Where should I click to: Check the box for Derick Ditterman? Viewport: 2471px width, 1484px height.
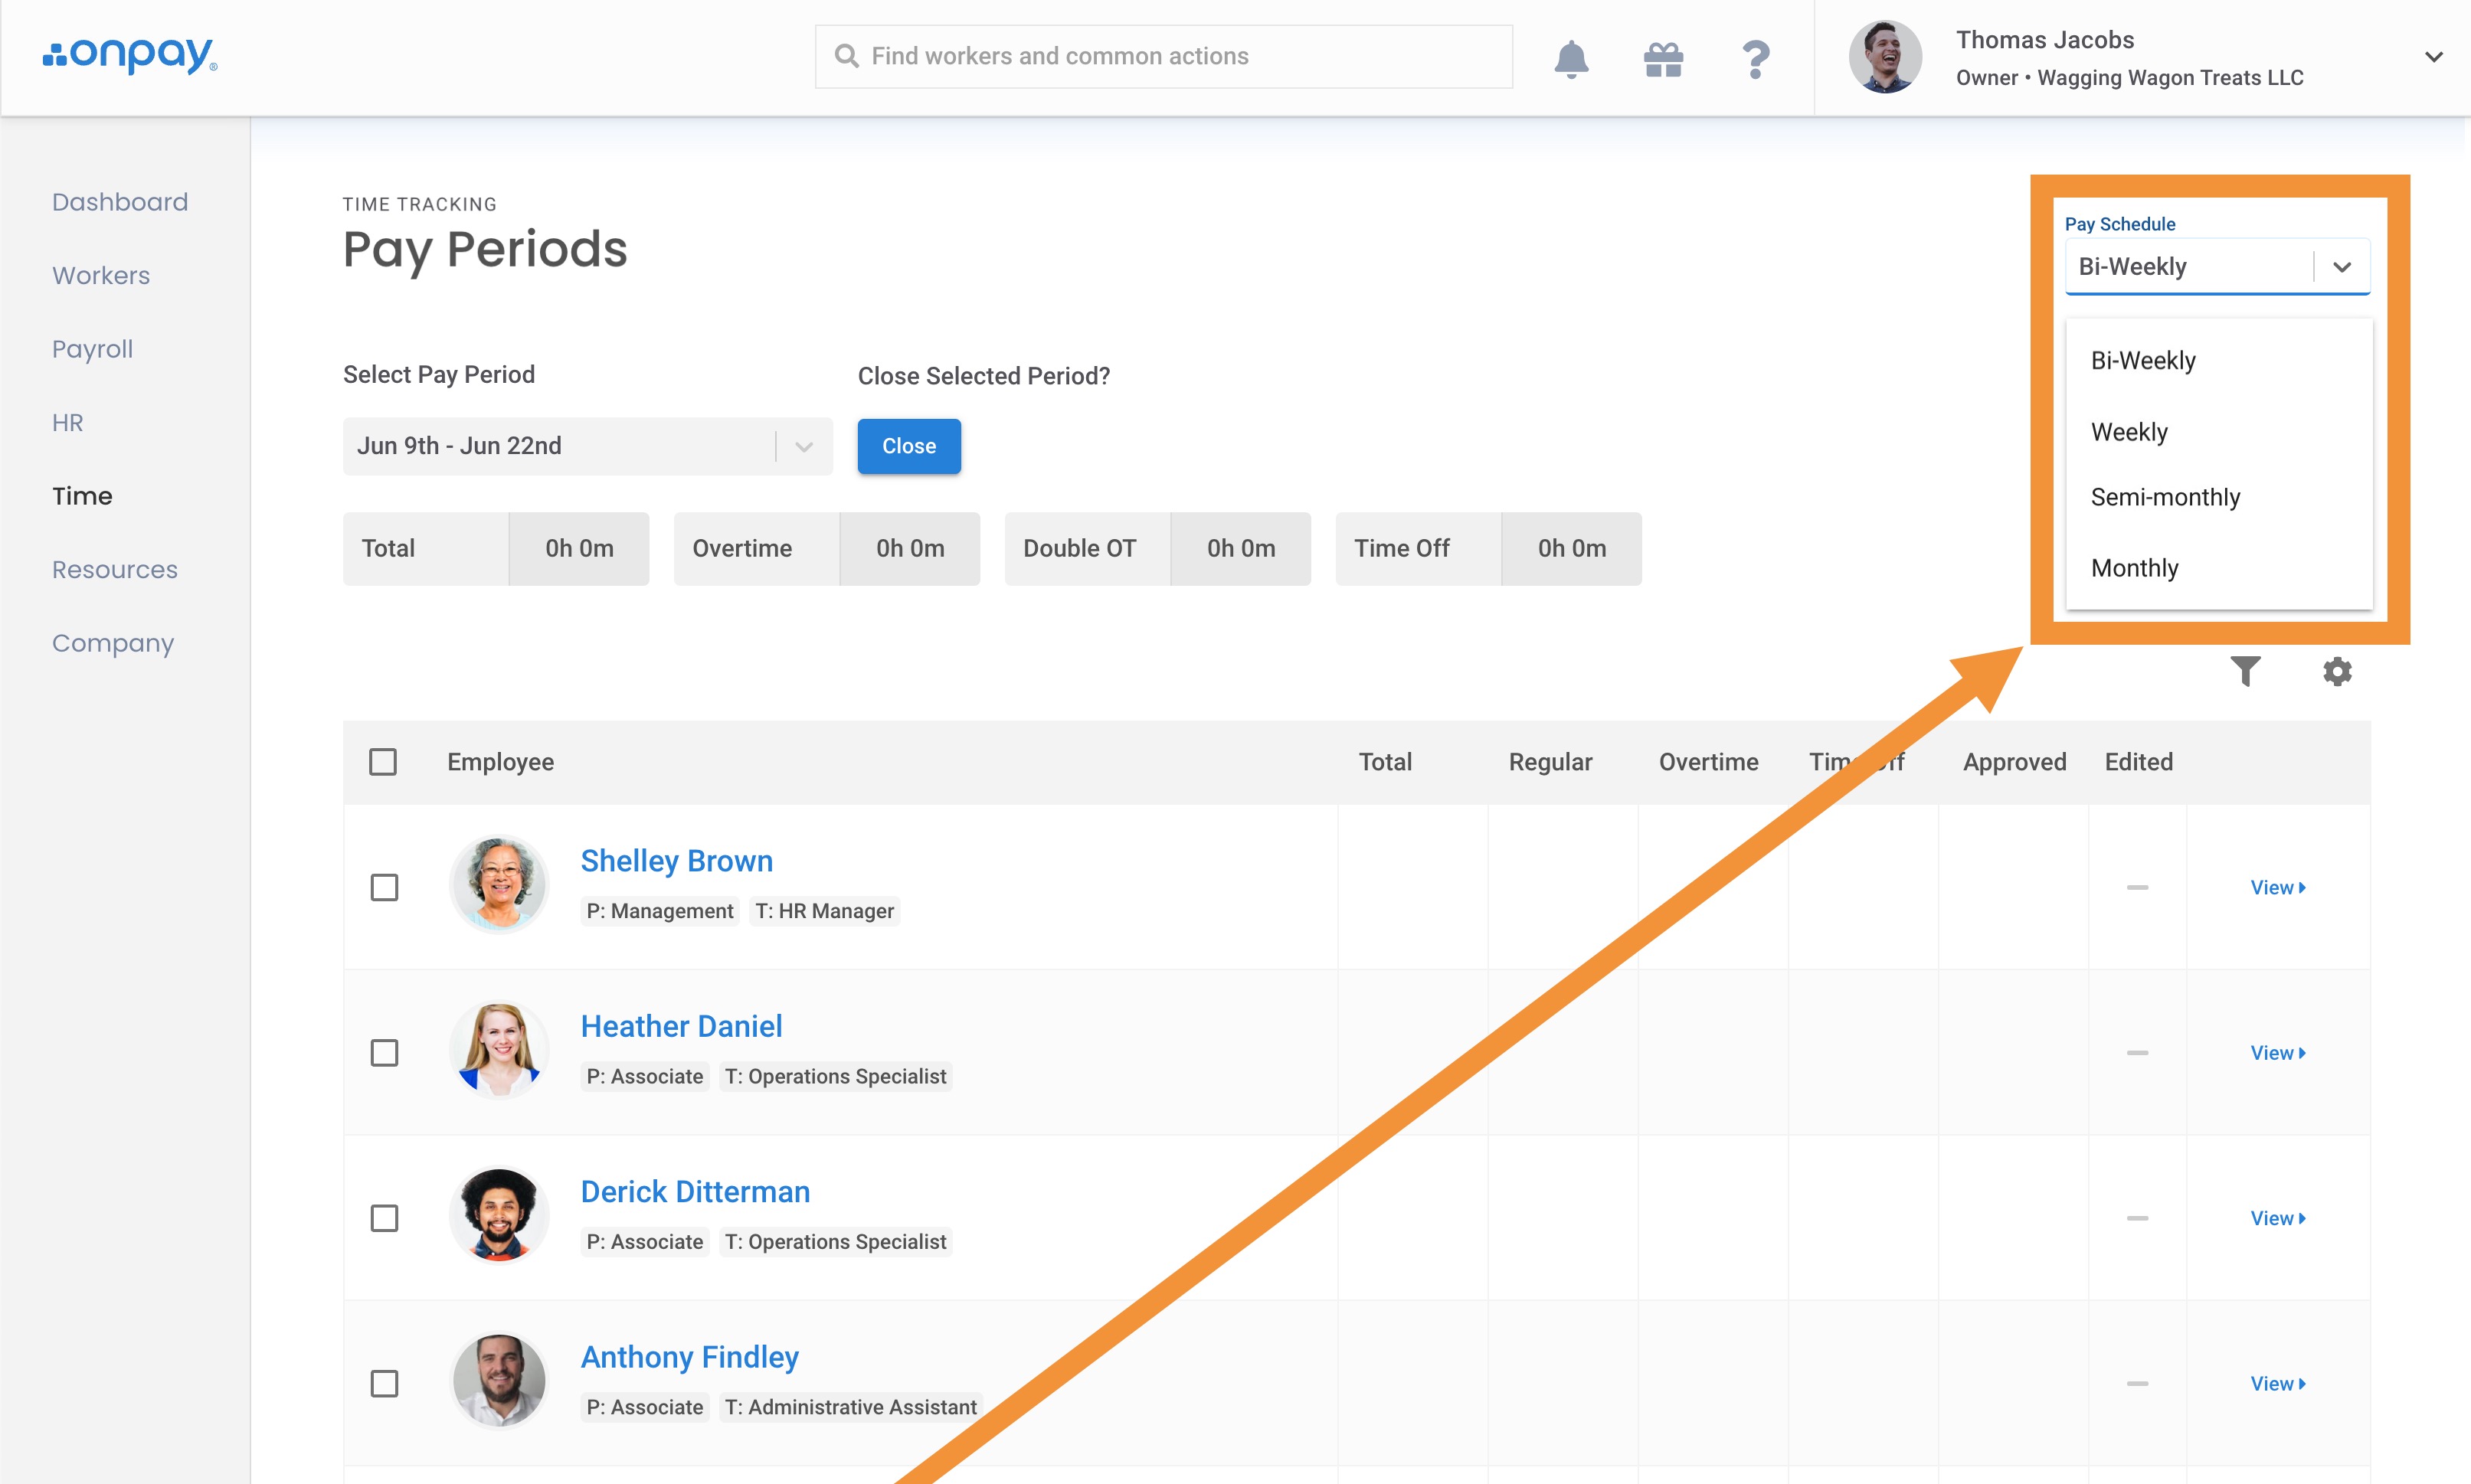384,1218
